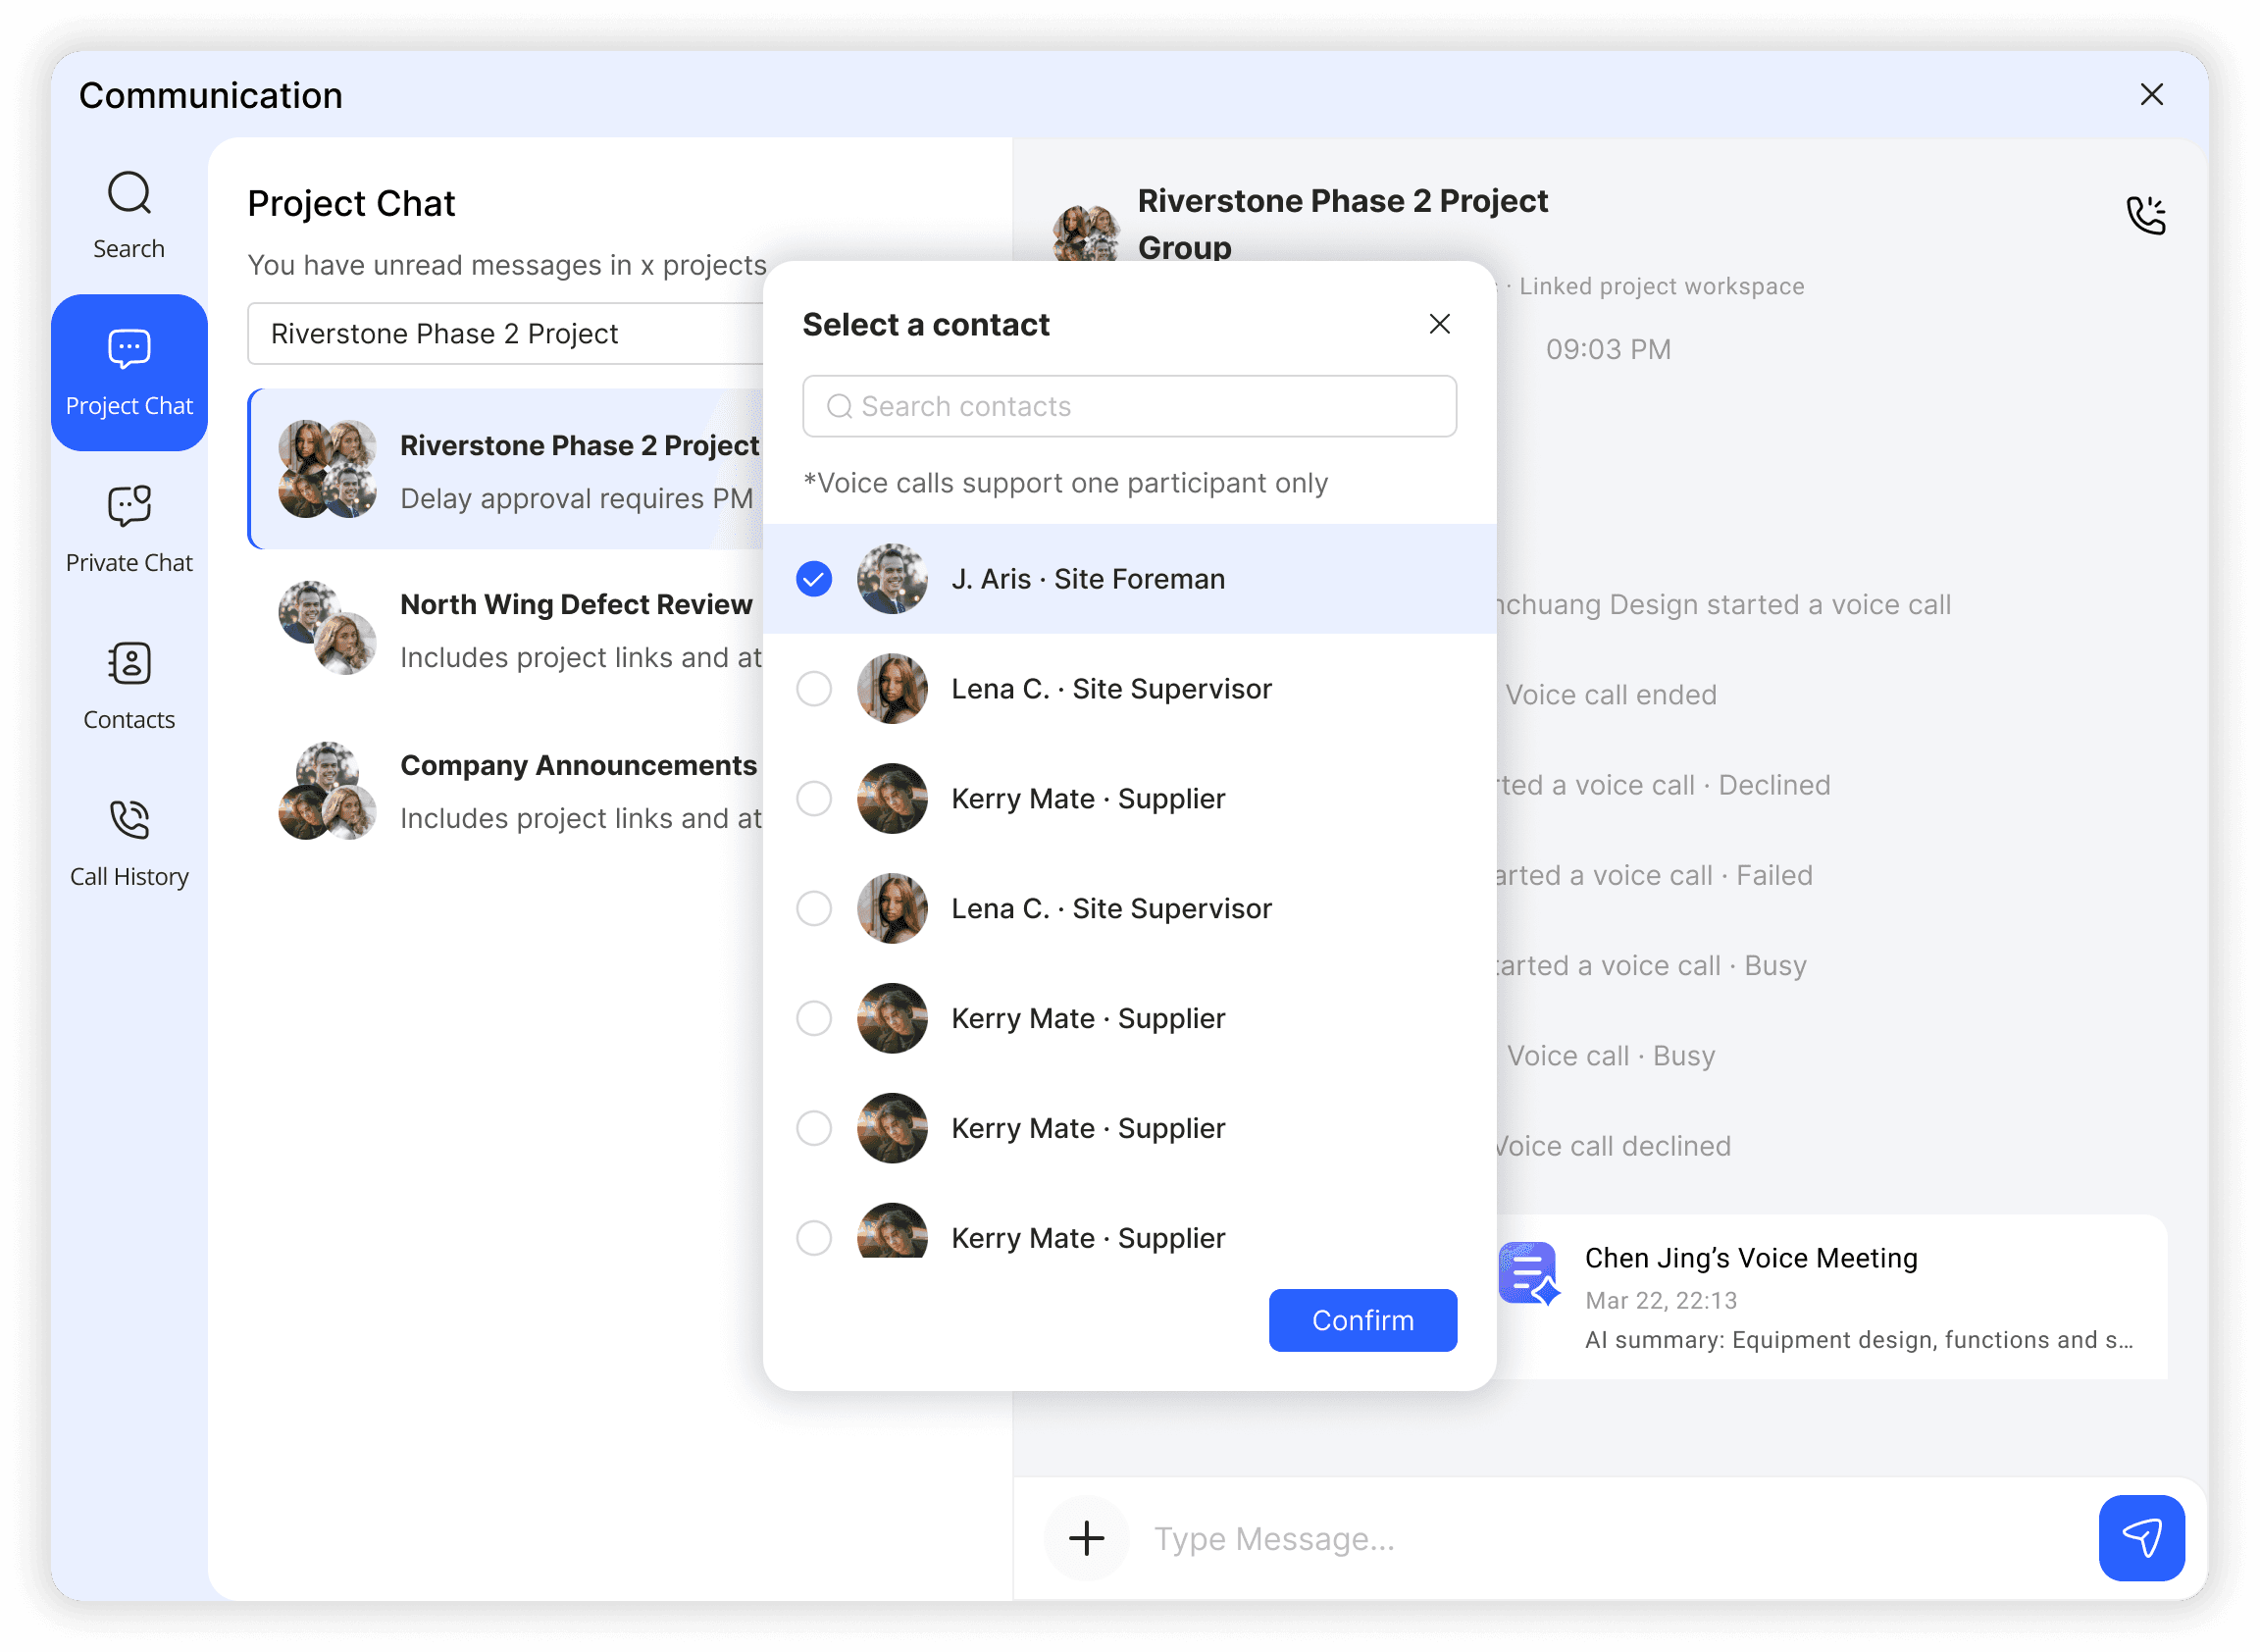Click the Project Chat panel heading

351,204
